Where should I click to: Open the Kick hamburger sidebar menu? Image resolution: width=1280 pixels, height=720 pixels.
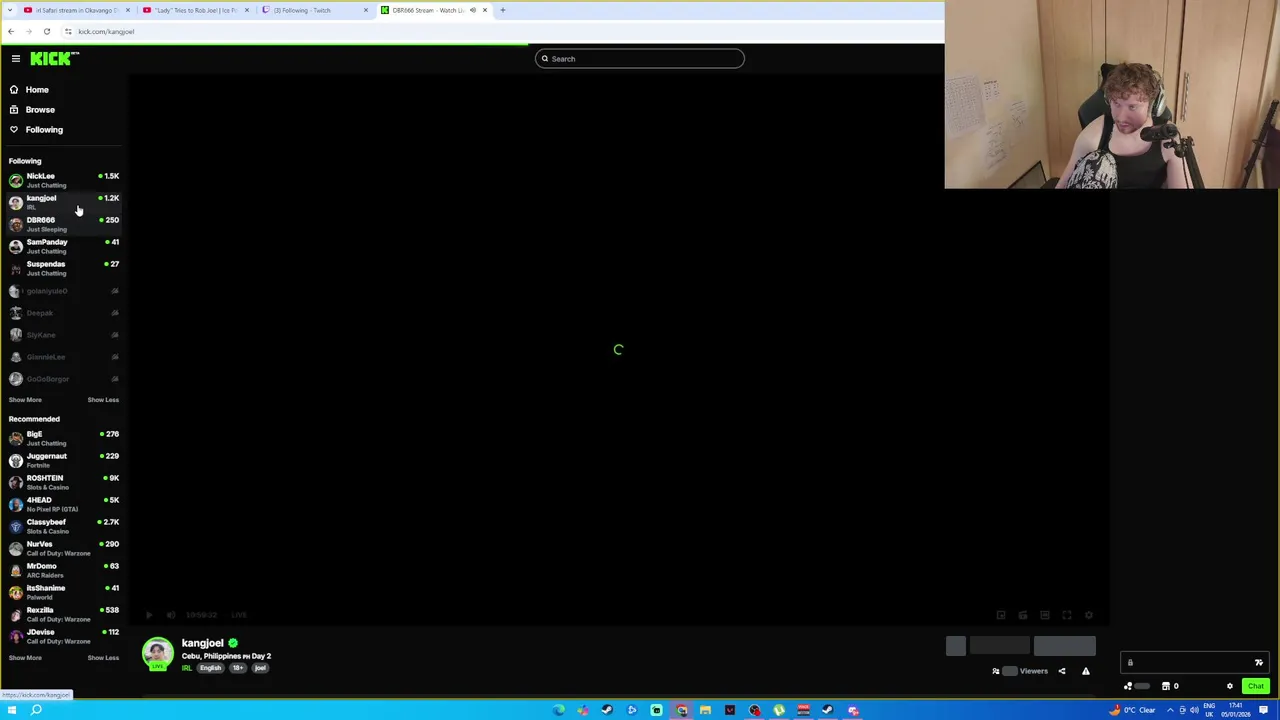coord(16,59)
